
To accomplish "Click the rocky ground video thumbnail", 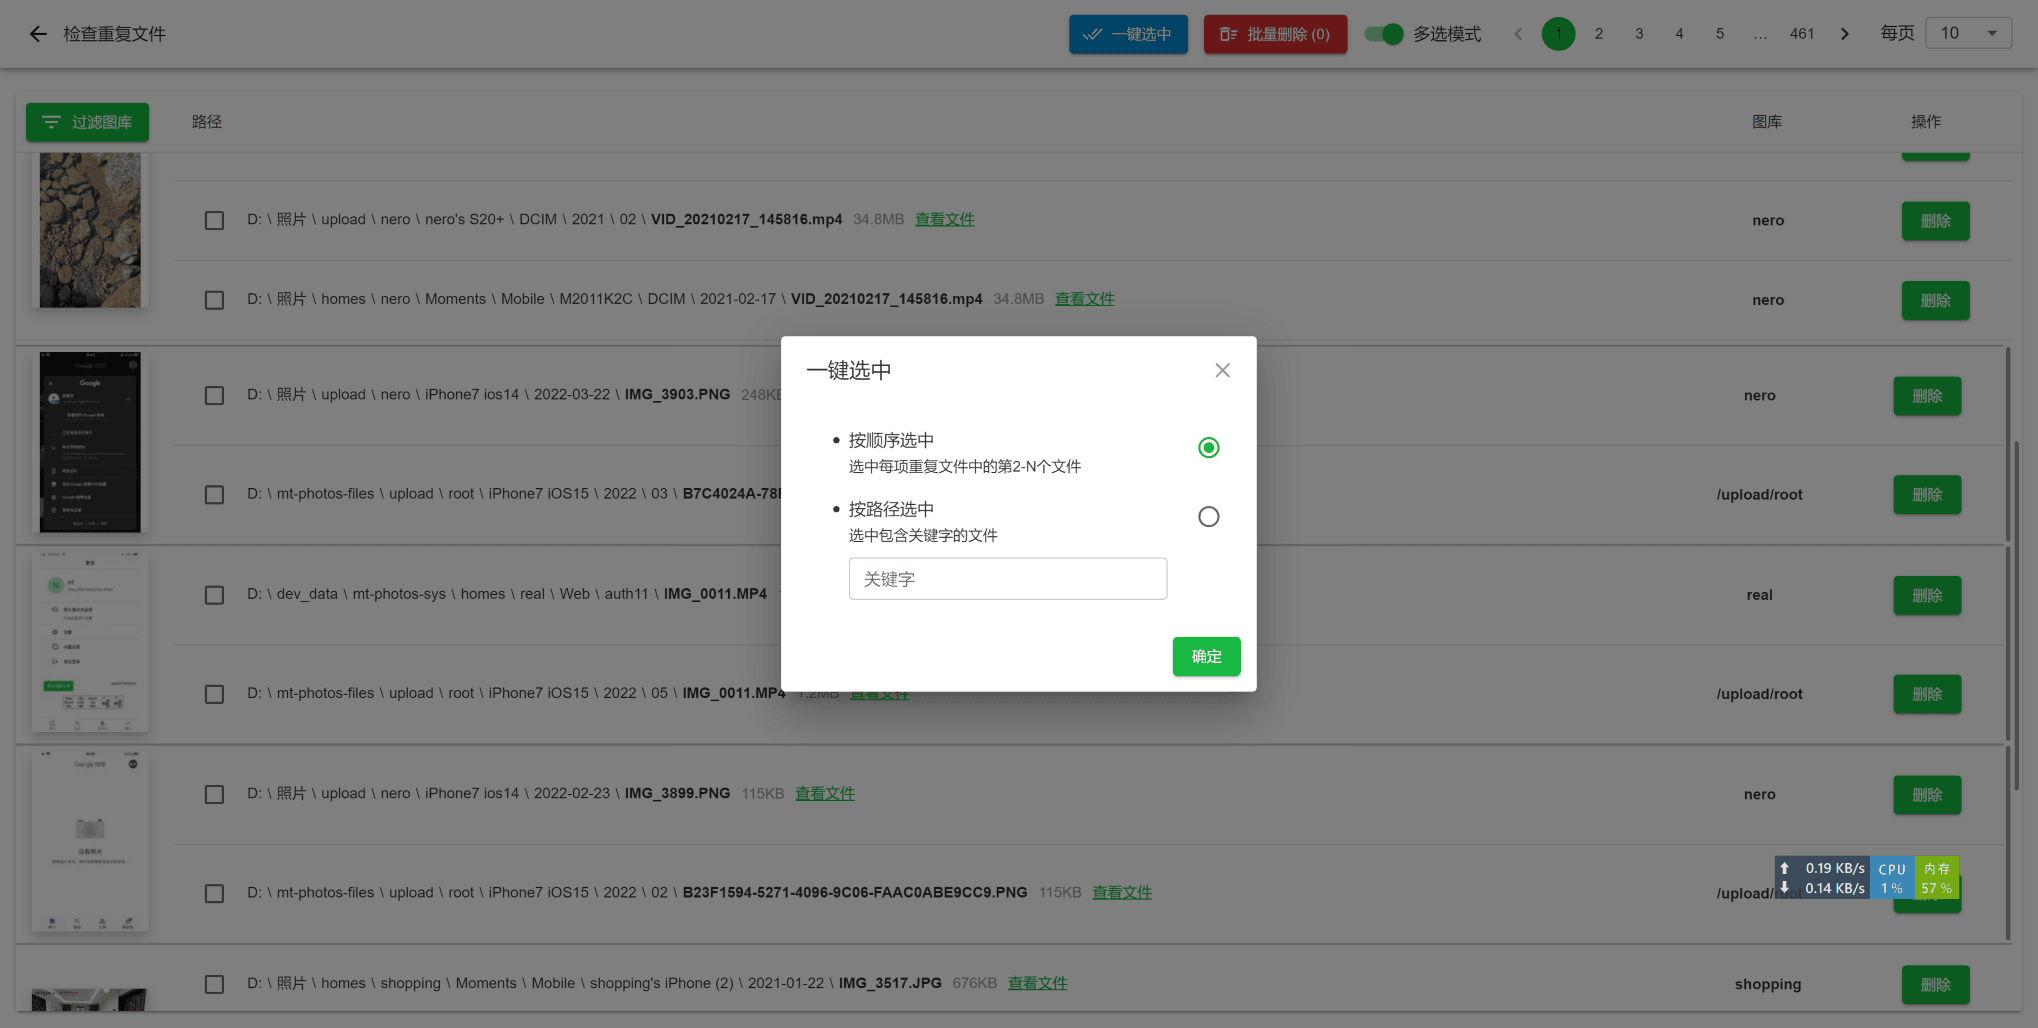I will click(x=90, y=230).
